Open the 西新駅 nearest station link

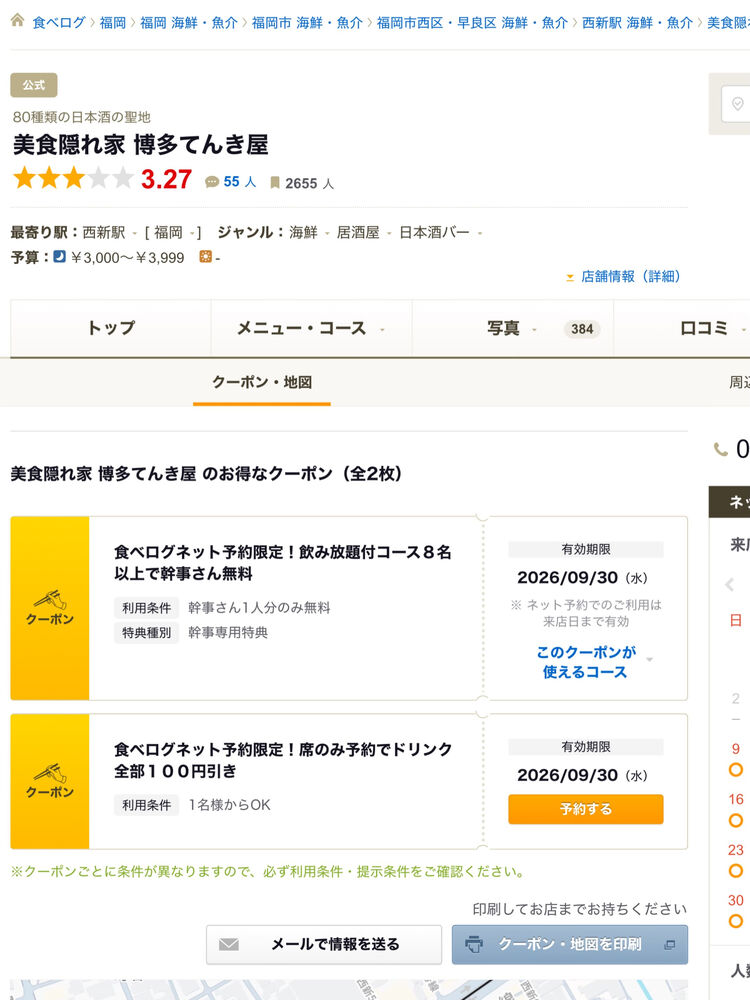point(104,232)
